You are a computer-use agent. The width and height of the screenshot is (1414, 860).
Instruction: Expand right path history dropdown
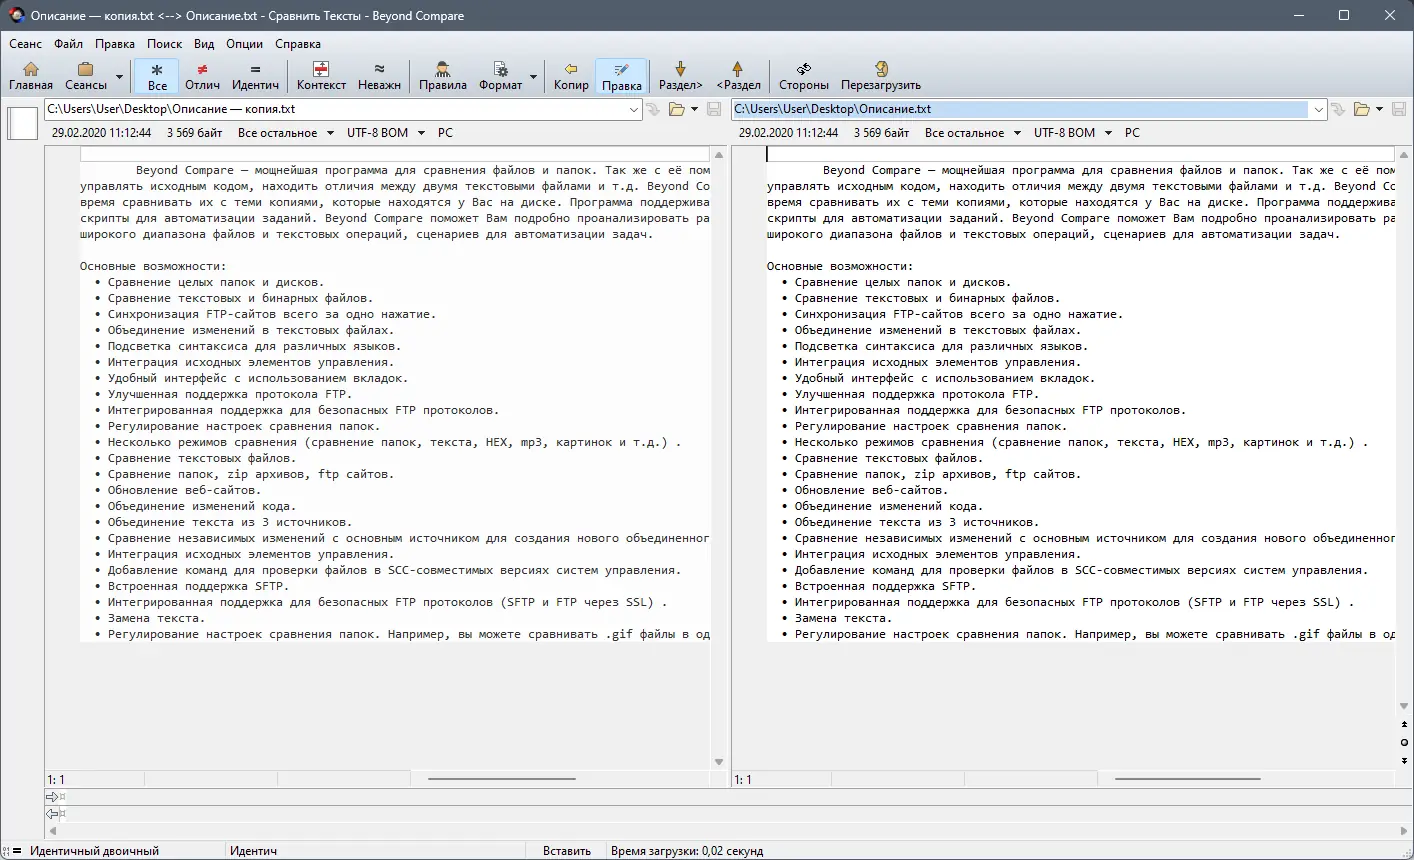tap(1319, 109)
